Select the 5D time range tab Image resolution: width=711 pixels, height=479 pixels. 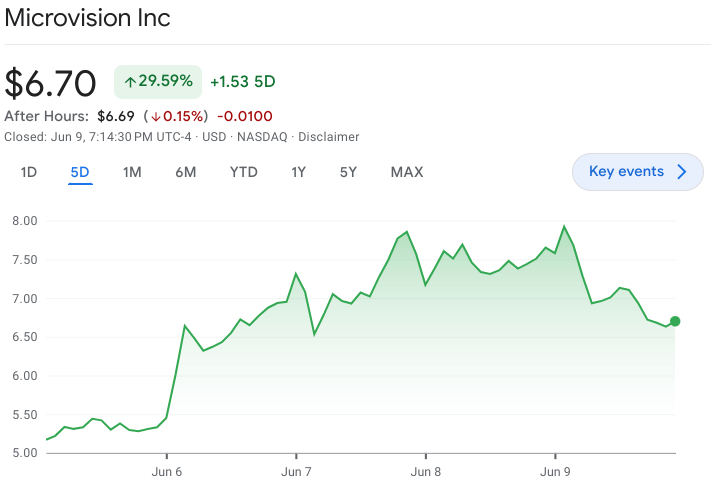coord(80,172)
